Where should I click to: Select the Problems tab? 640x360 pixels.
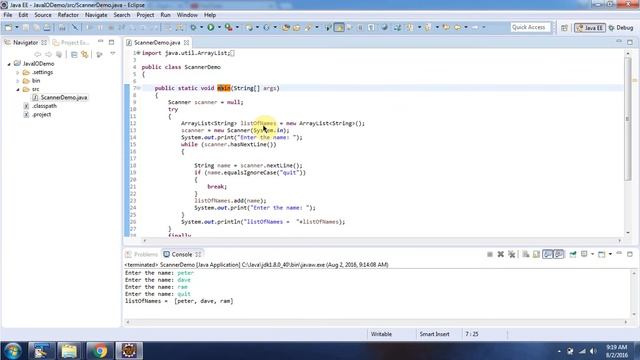pos(141,254)
